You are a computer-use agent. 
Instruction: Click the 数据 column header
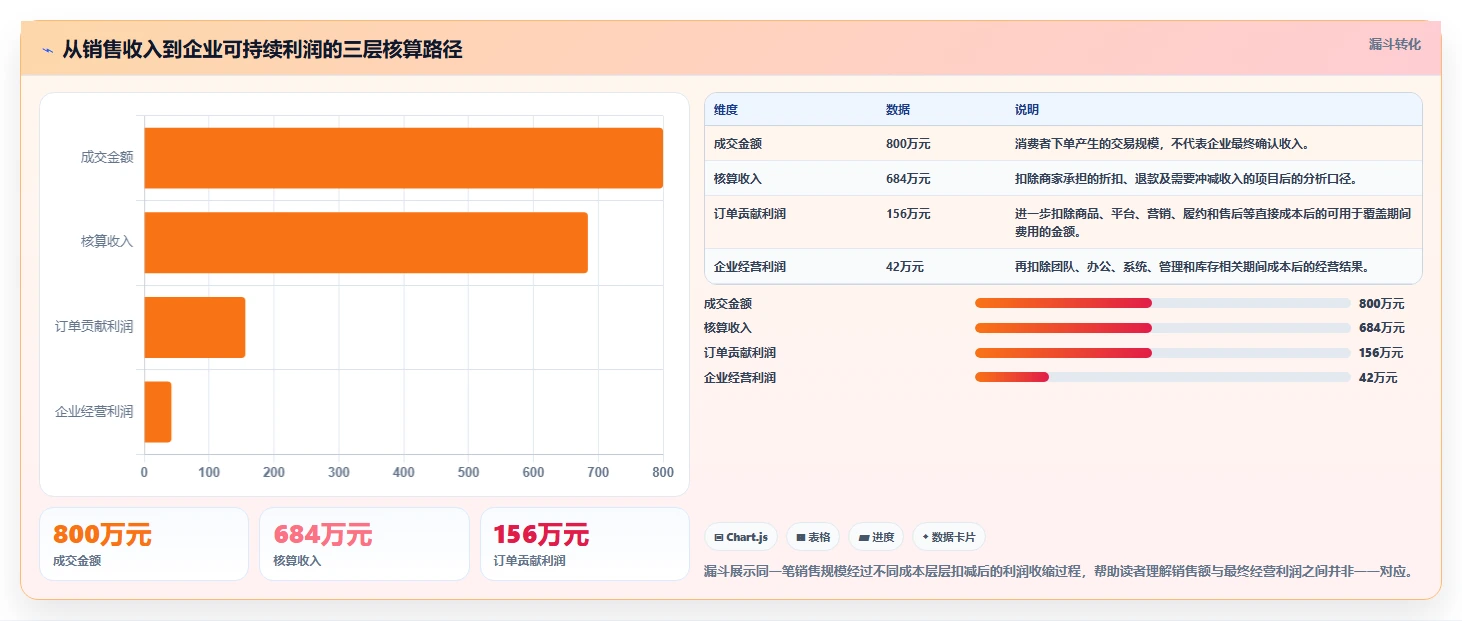tap(898, 110)
